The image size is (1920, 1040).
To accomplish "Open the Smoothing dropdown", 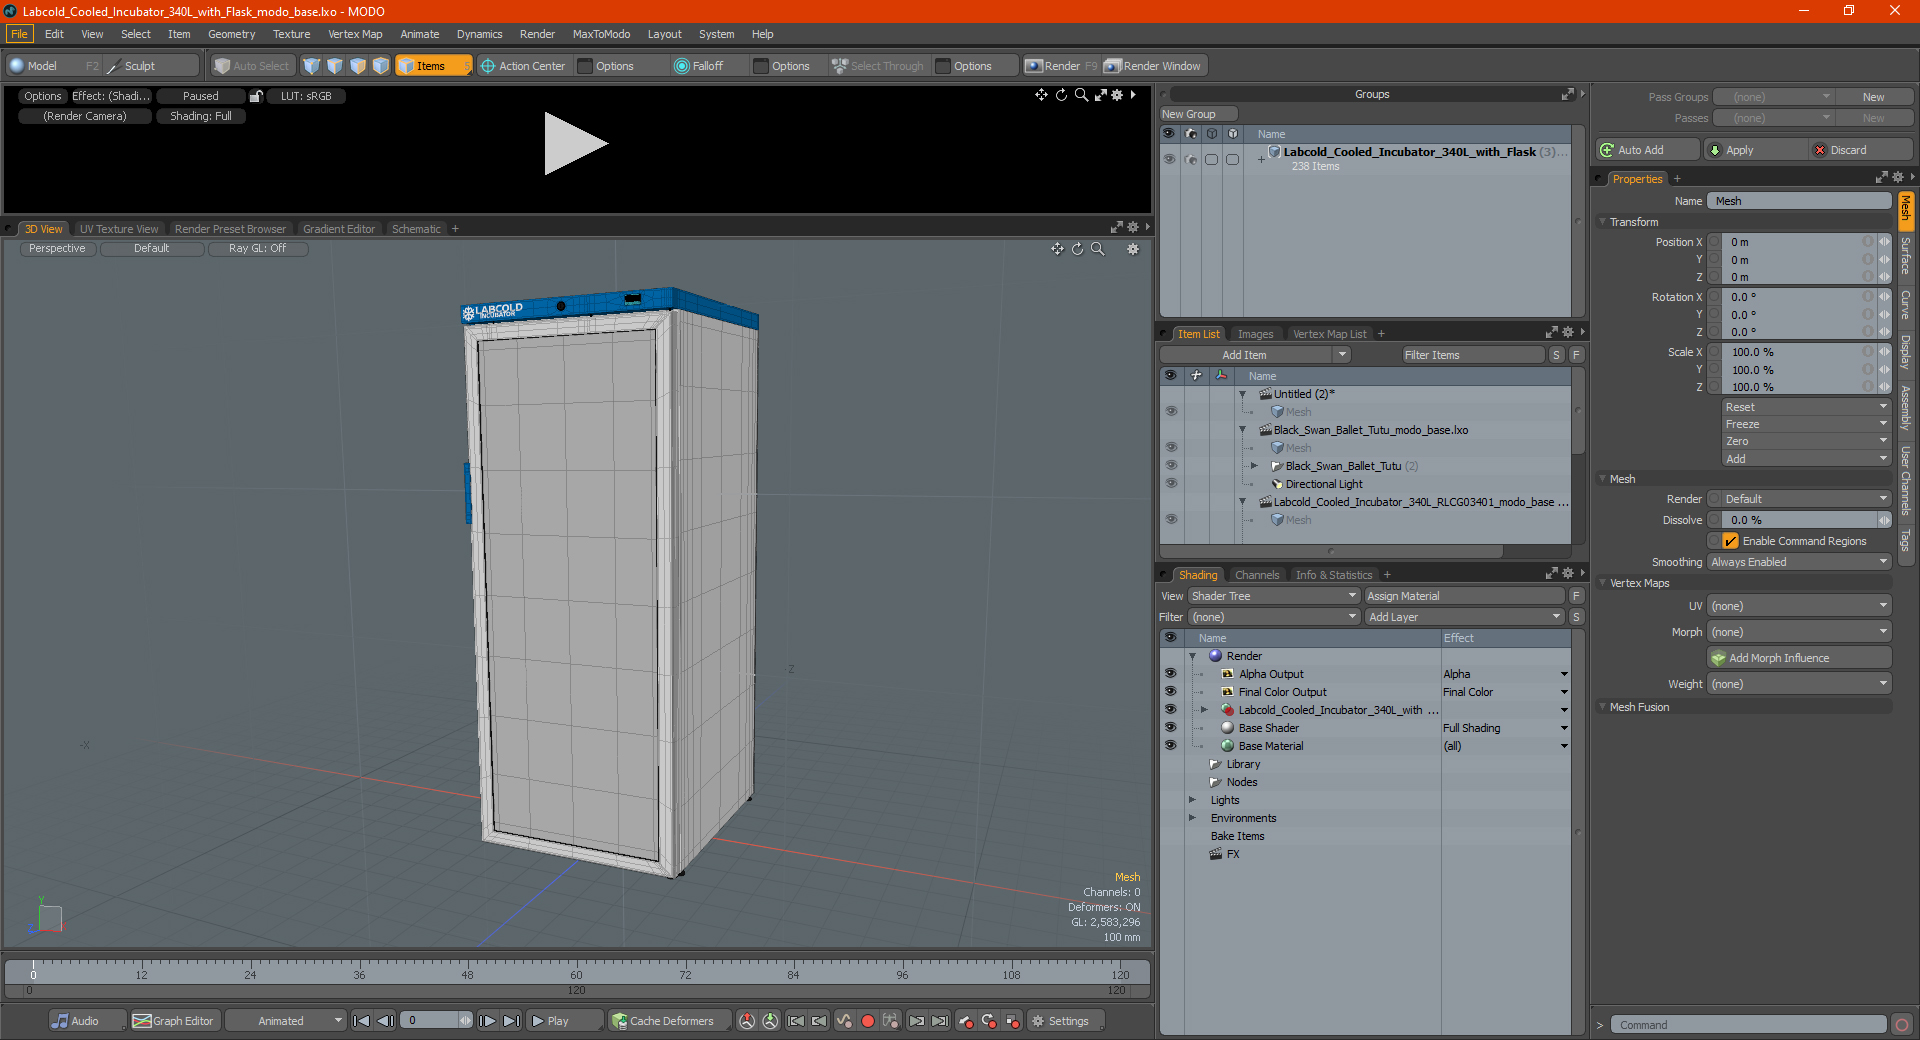I will pos(1799,562).
